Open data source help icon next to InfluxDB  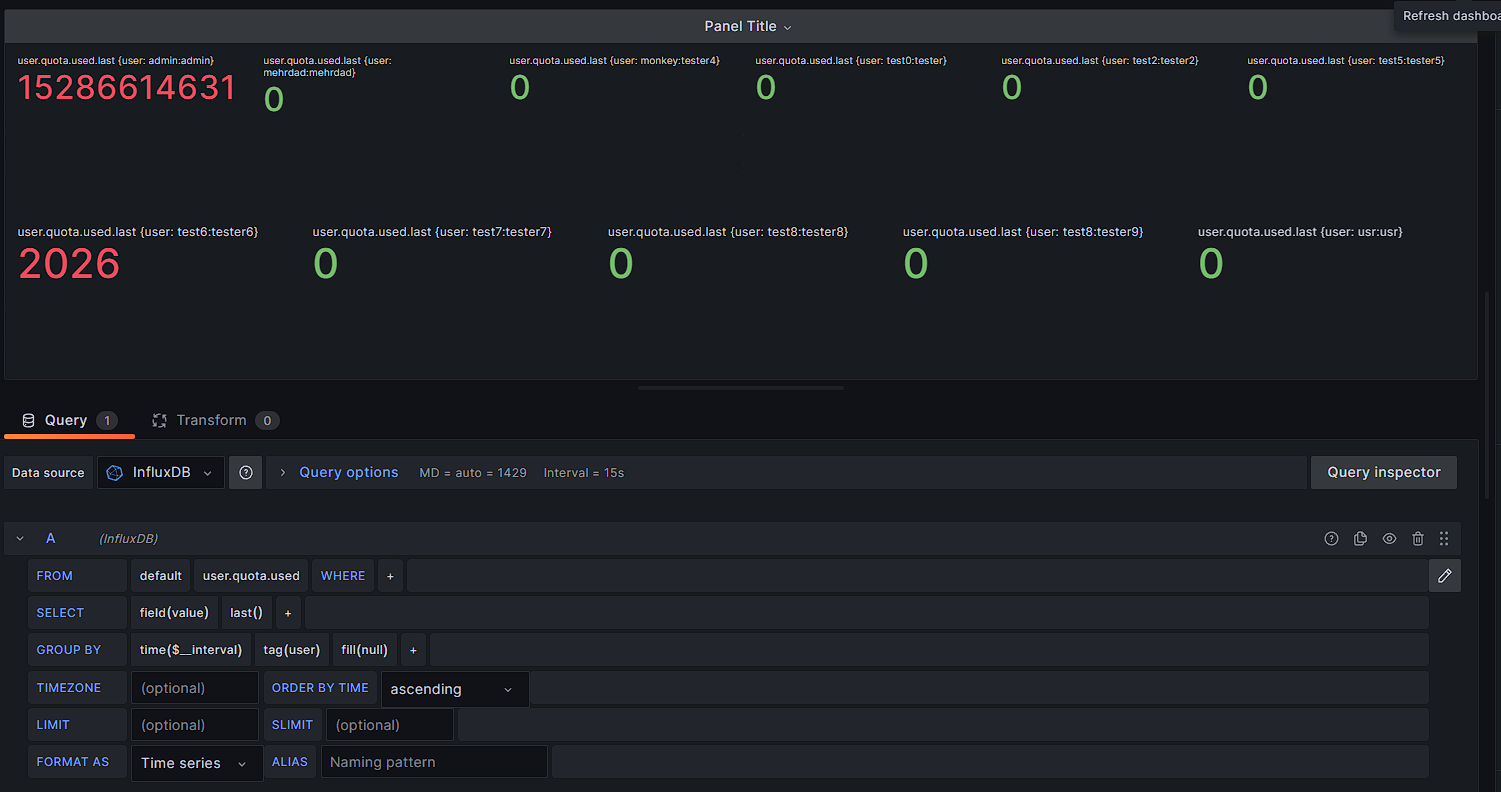[246, 473]
